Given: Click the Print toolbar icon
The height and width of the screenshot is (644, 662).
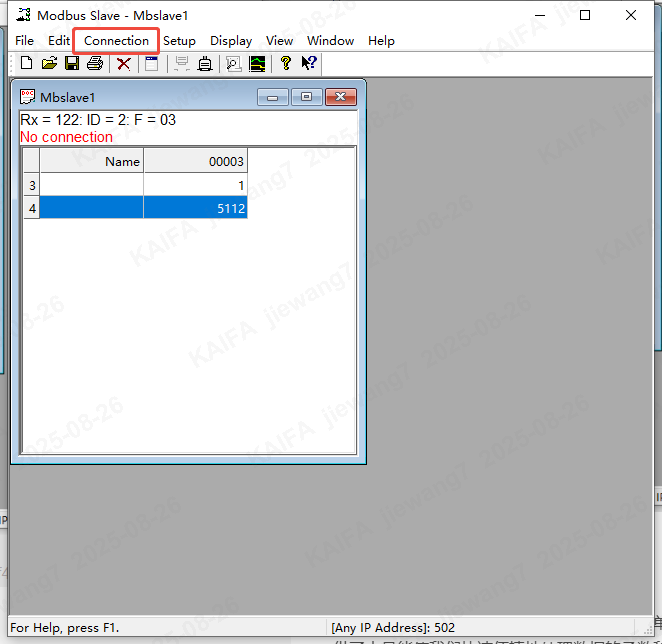Looking at the screenshot, I should click(x=95, y=63).
